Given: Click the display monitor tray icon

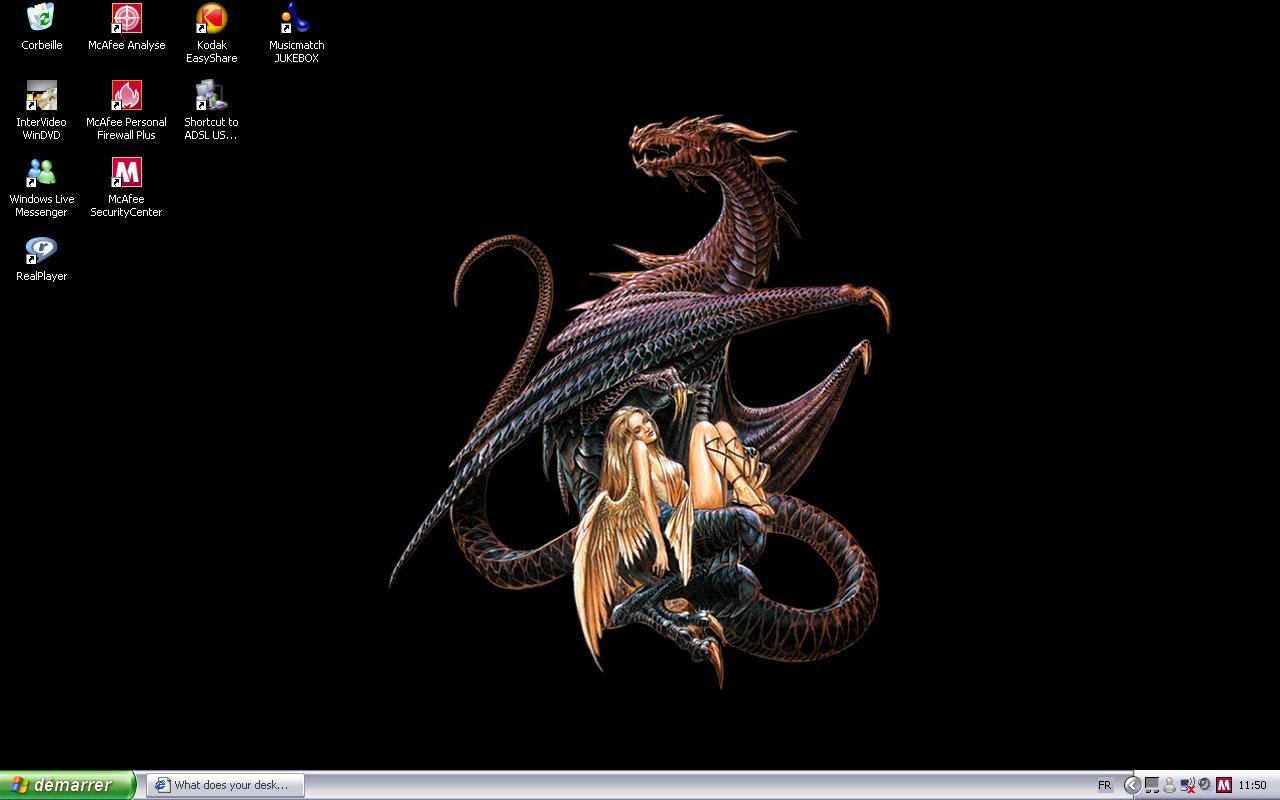Looking at the screenshot, I should click(1152, 785).
